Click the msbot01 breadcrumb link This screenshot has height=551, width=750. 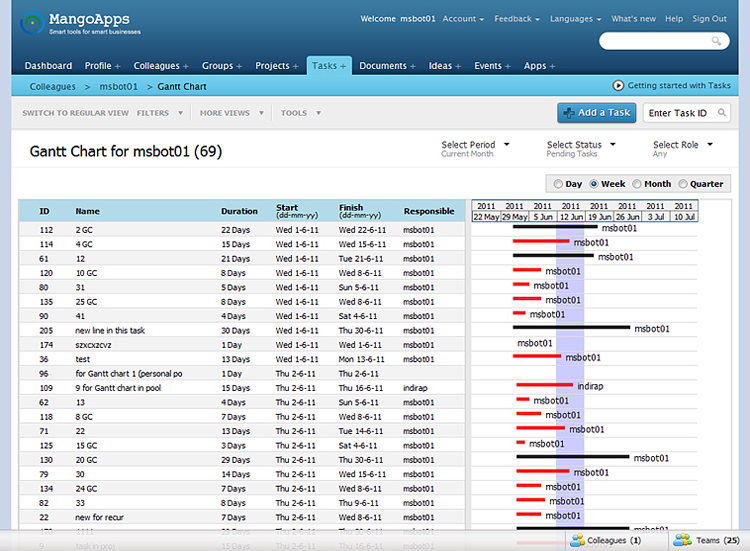(118, 87)
